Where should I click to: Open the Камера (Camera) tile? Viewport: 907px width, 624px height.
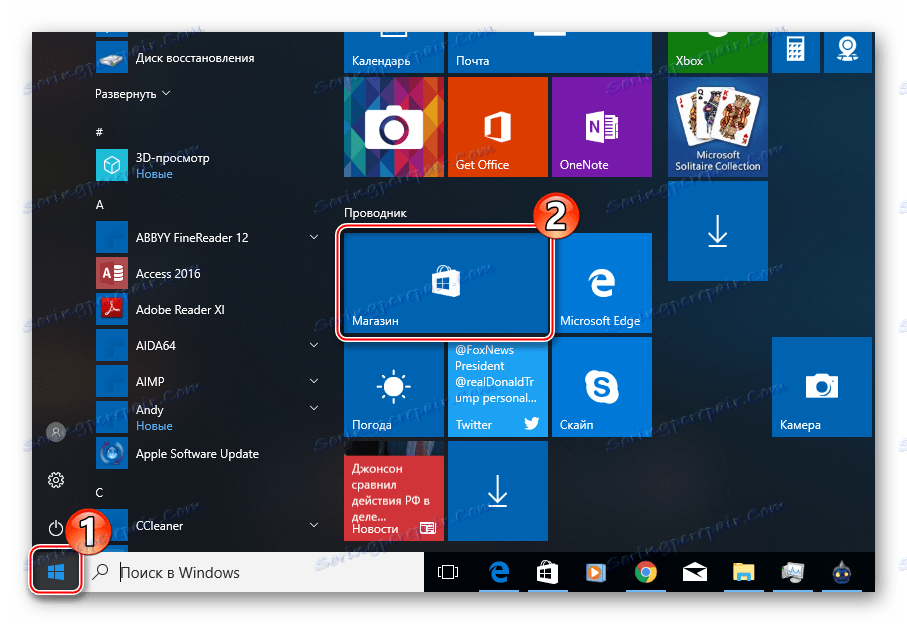[821, 388]
